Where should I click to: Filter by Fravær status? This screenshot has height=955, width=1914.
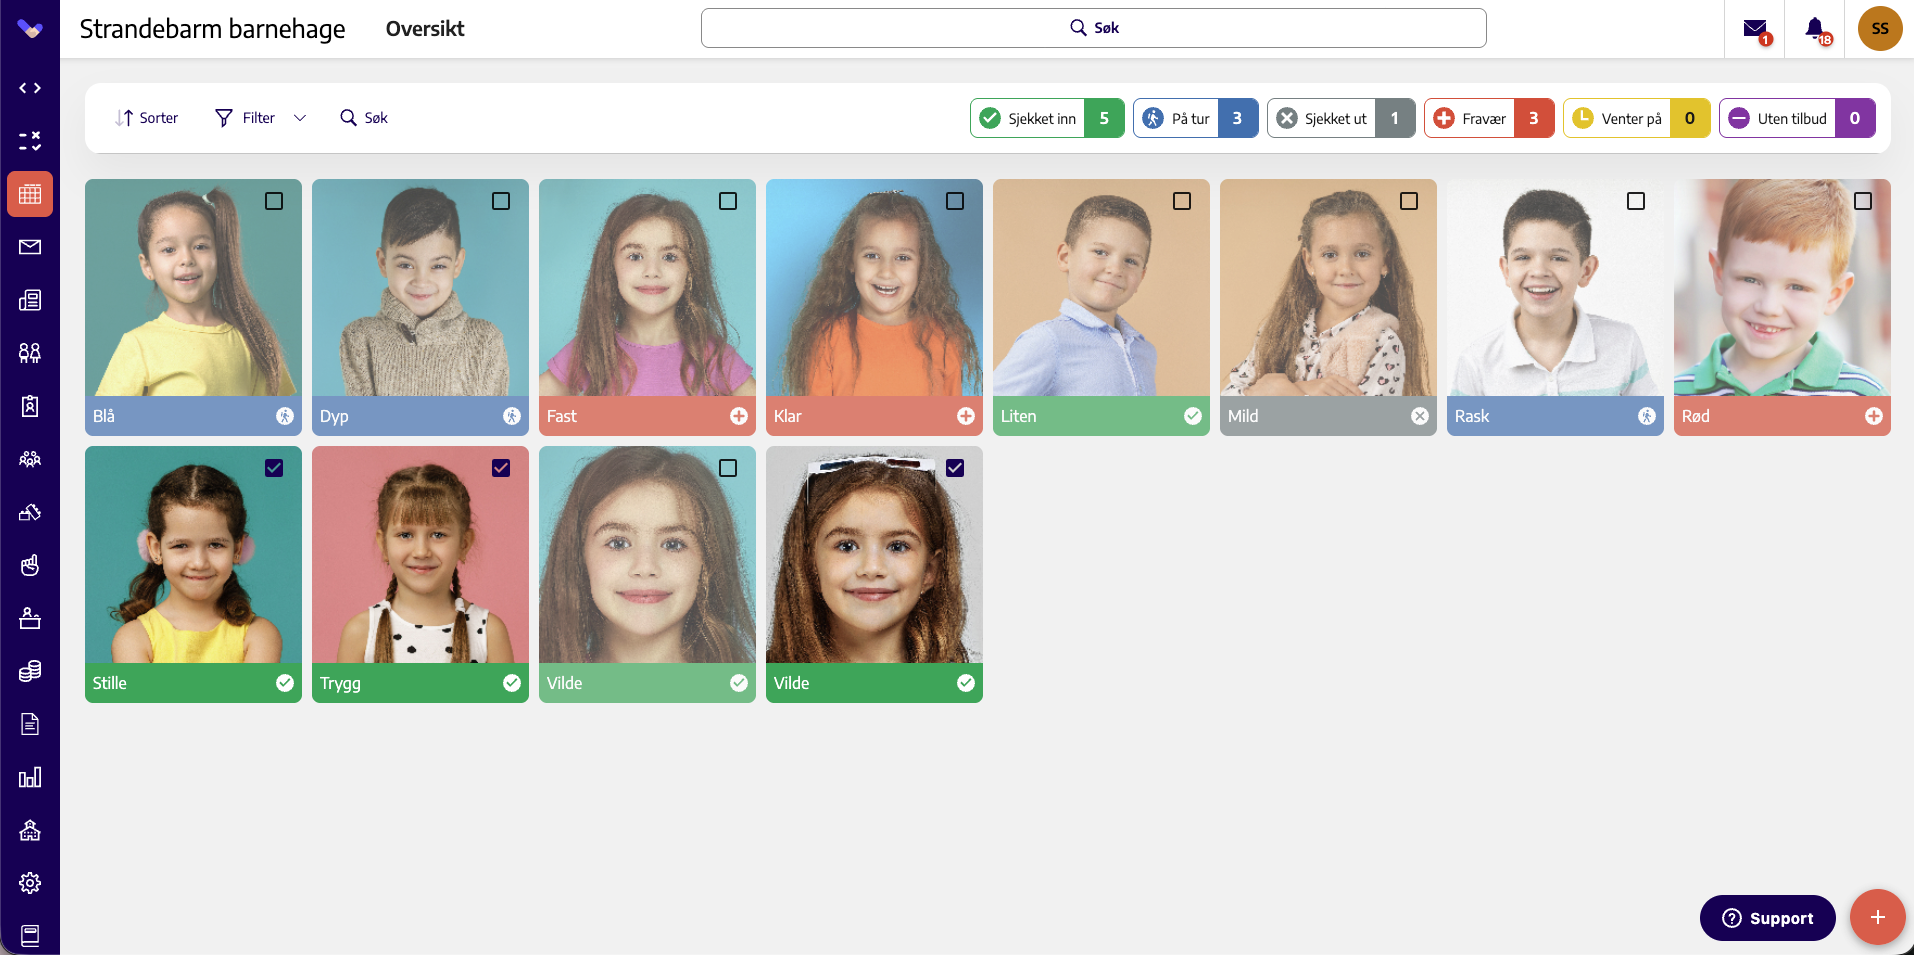pyautogui.click(x=1489, y=118)
